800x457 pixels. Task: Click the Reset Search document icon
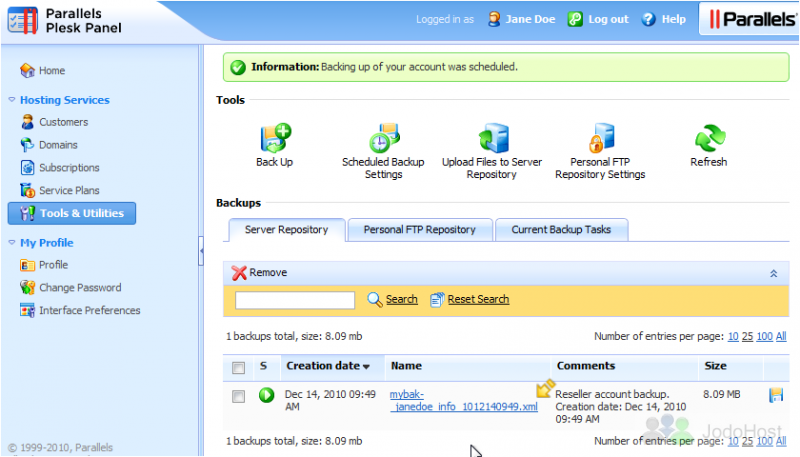[437, 299]
